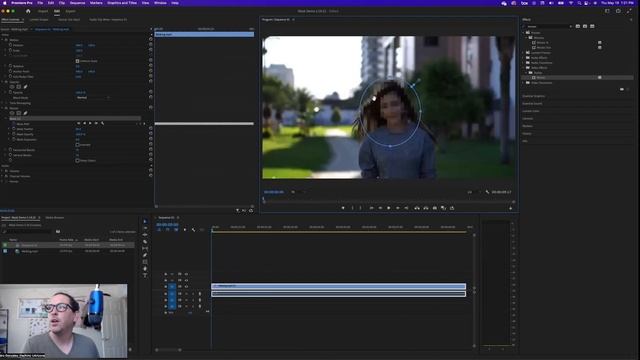Switch to the Audio Clip Mixer tab
This screenshot has height=360, width=640.
pos(108,20)
